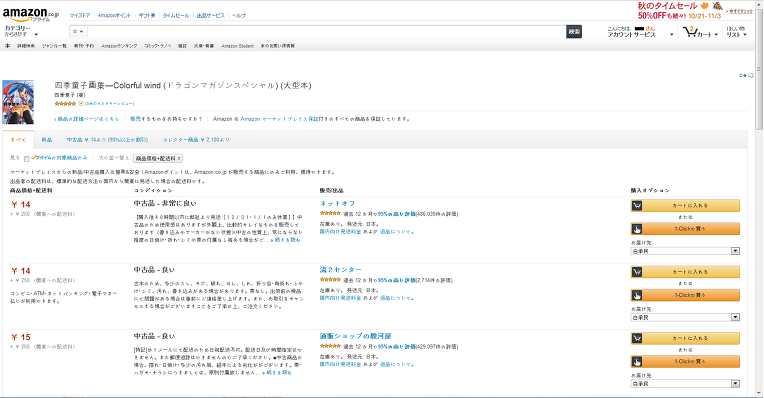Add ネットオフ offer to cart

click(685, 206)
